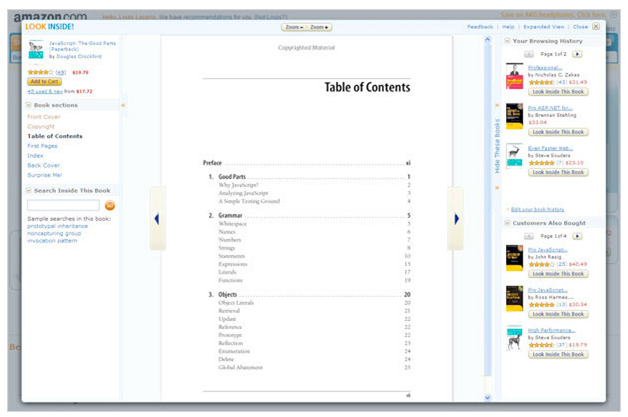This screenshot has width=628, height=417.
Task: Look Inside the Nicholas Zakas book
Action: 558,92
